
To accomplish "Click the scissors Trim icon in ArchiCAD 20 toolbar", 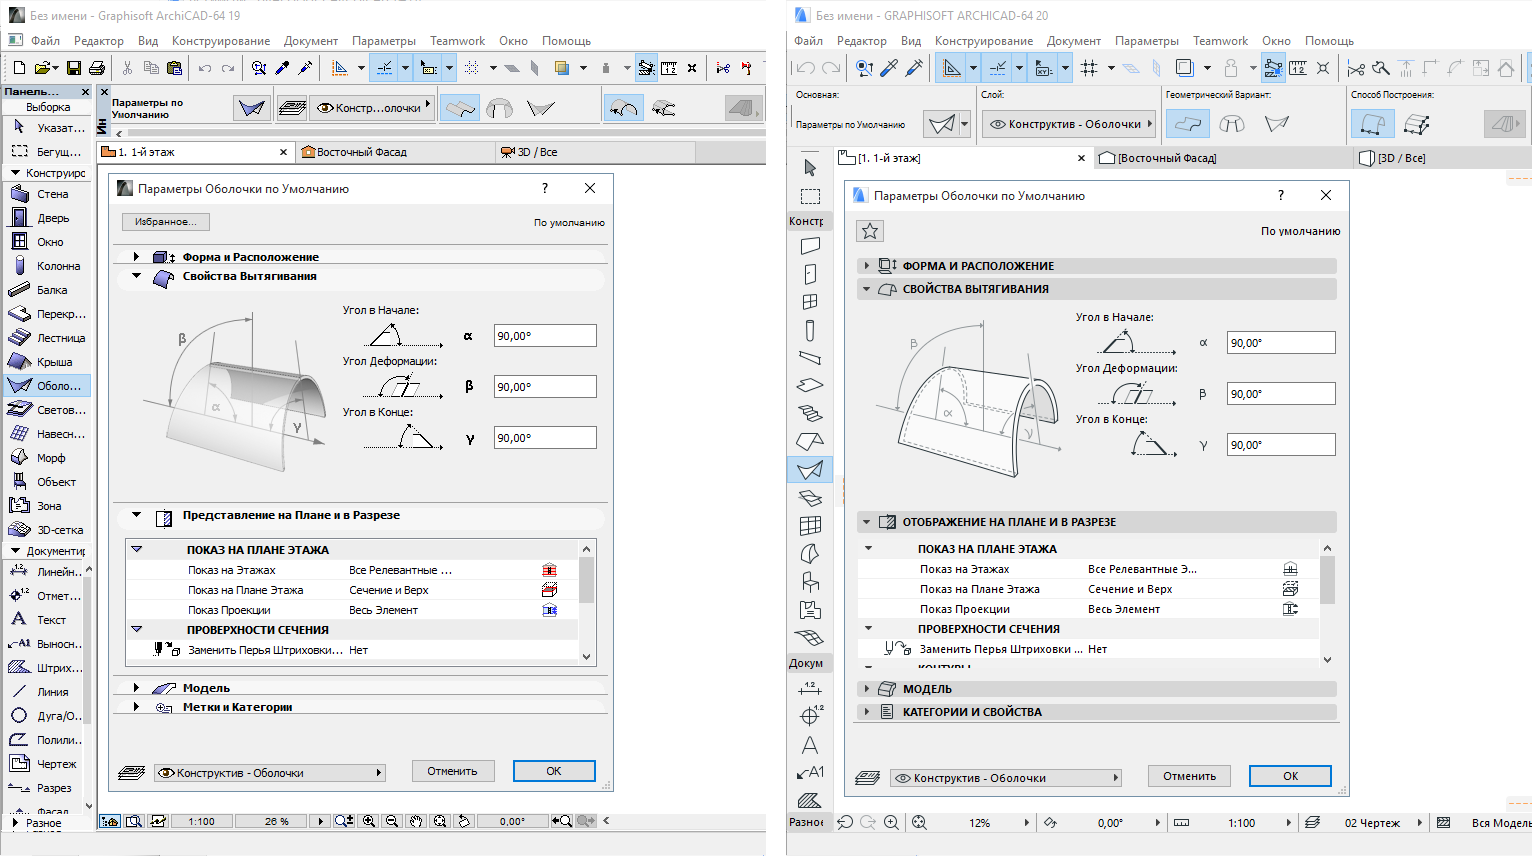I will point(1356,68).
